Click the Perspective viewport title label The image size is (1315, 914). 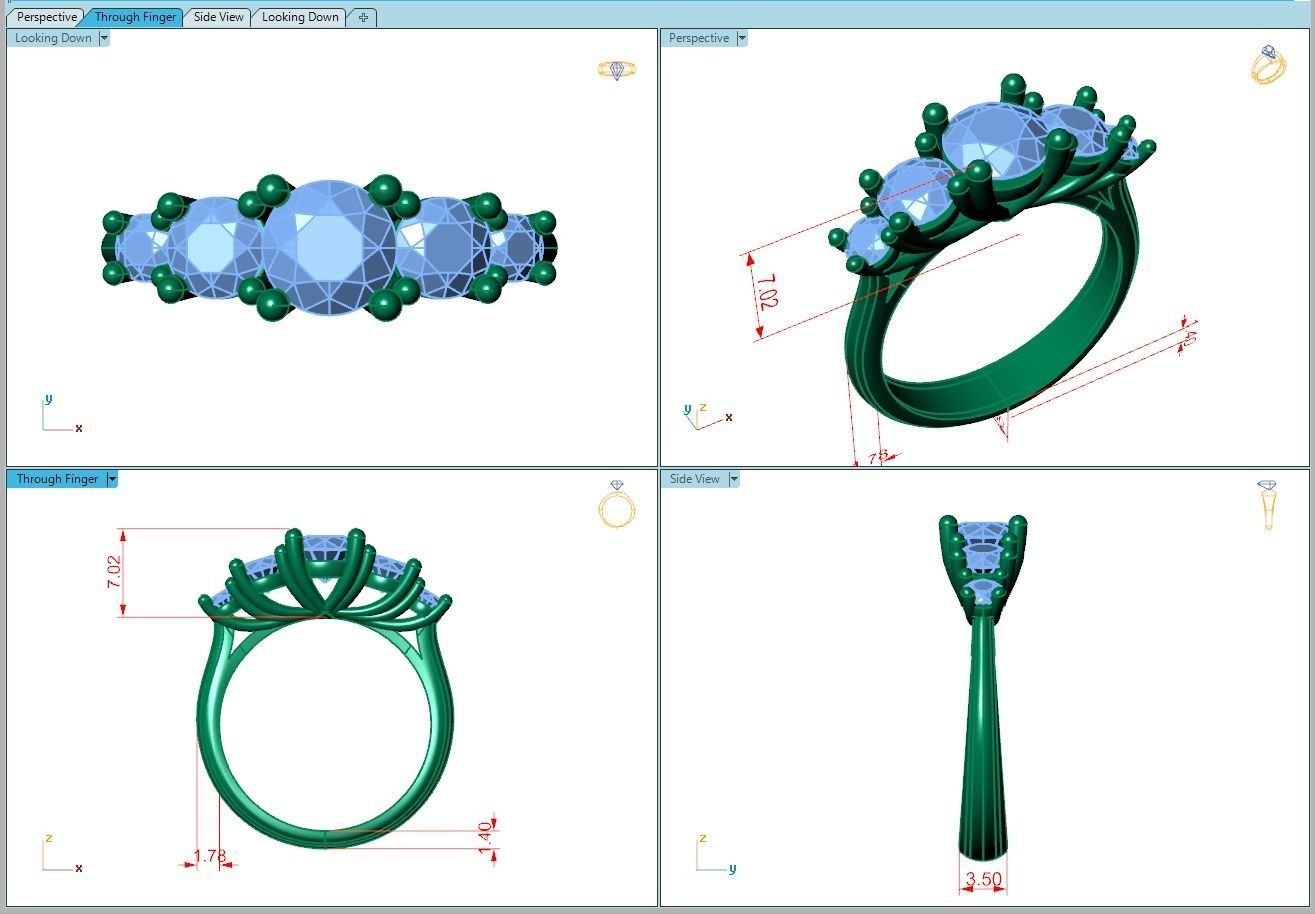click(x=698, y=38)
